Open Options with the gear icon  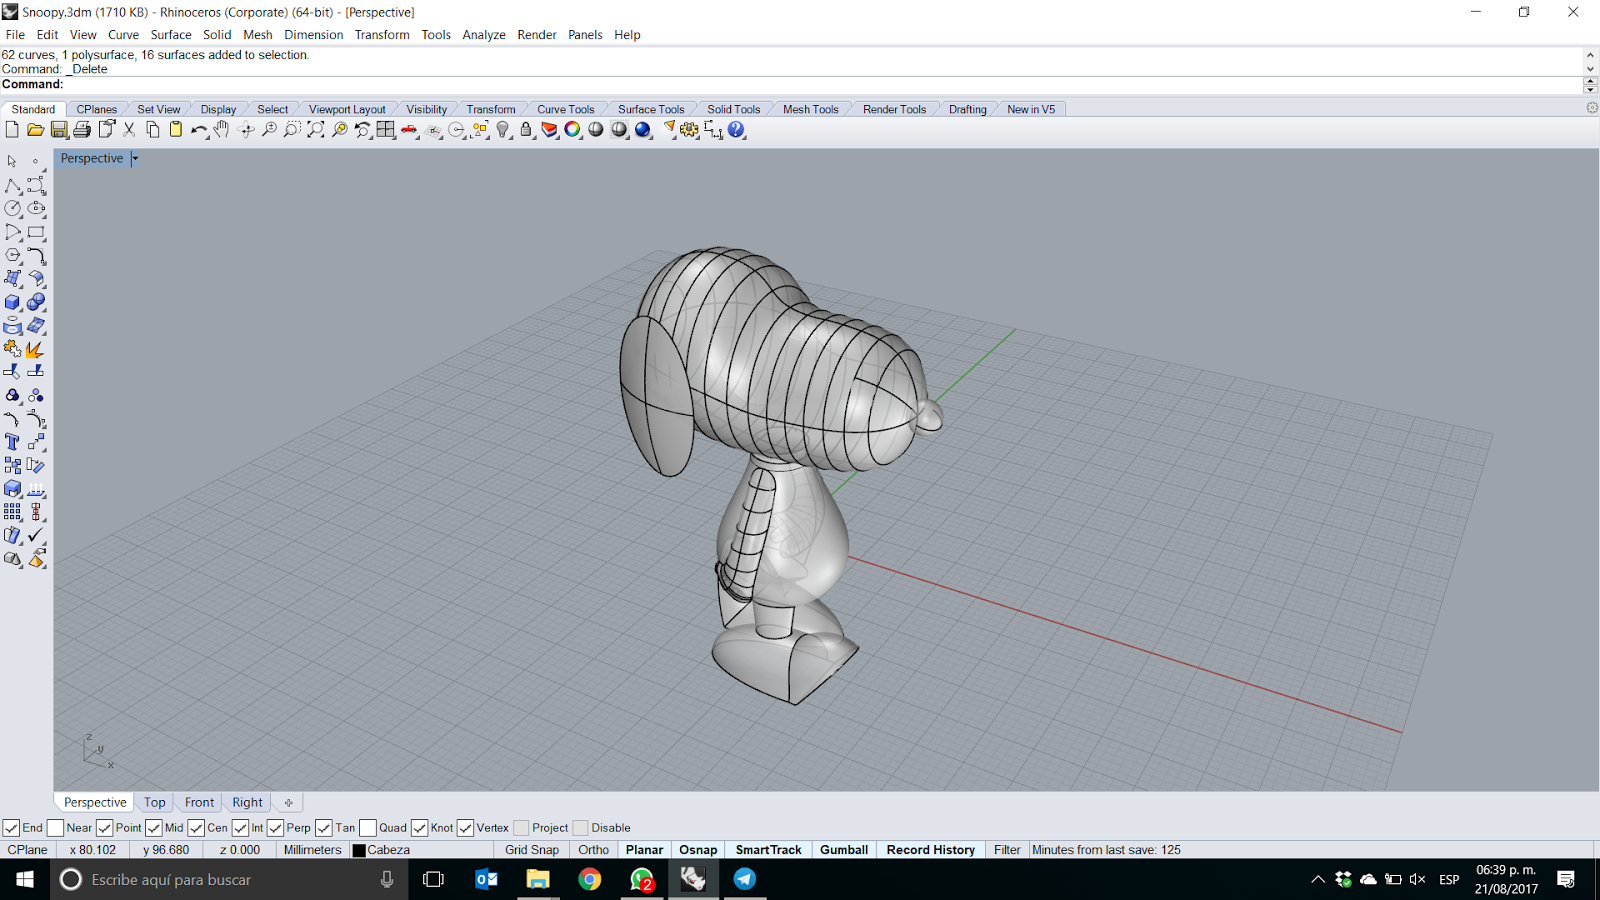click(x=690, y=130)
